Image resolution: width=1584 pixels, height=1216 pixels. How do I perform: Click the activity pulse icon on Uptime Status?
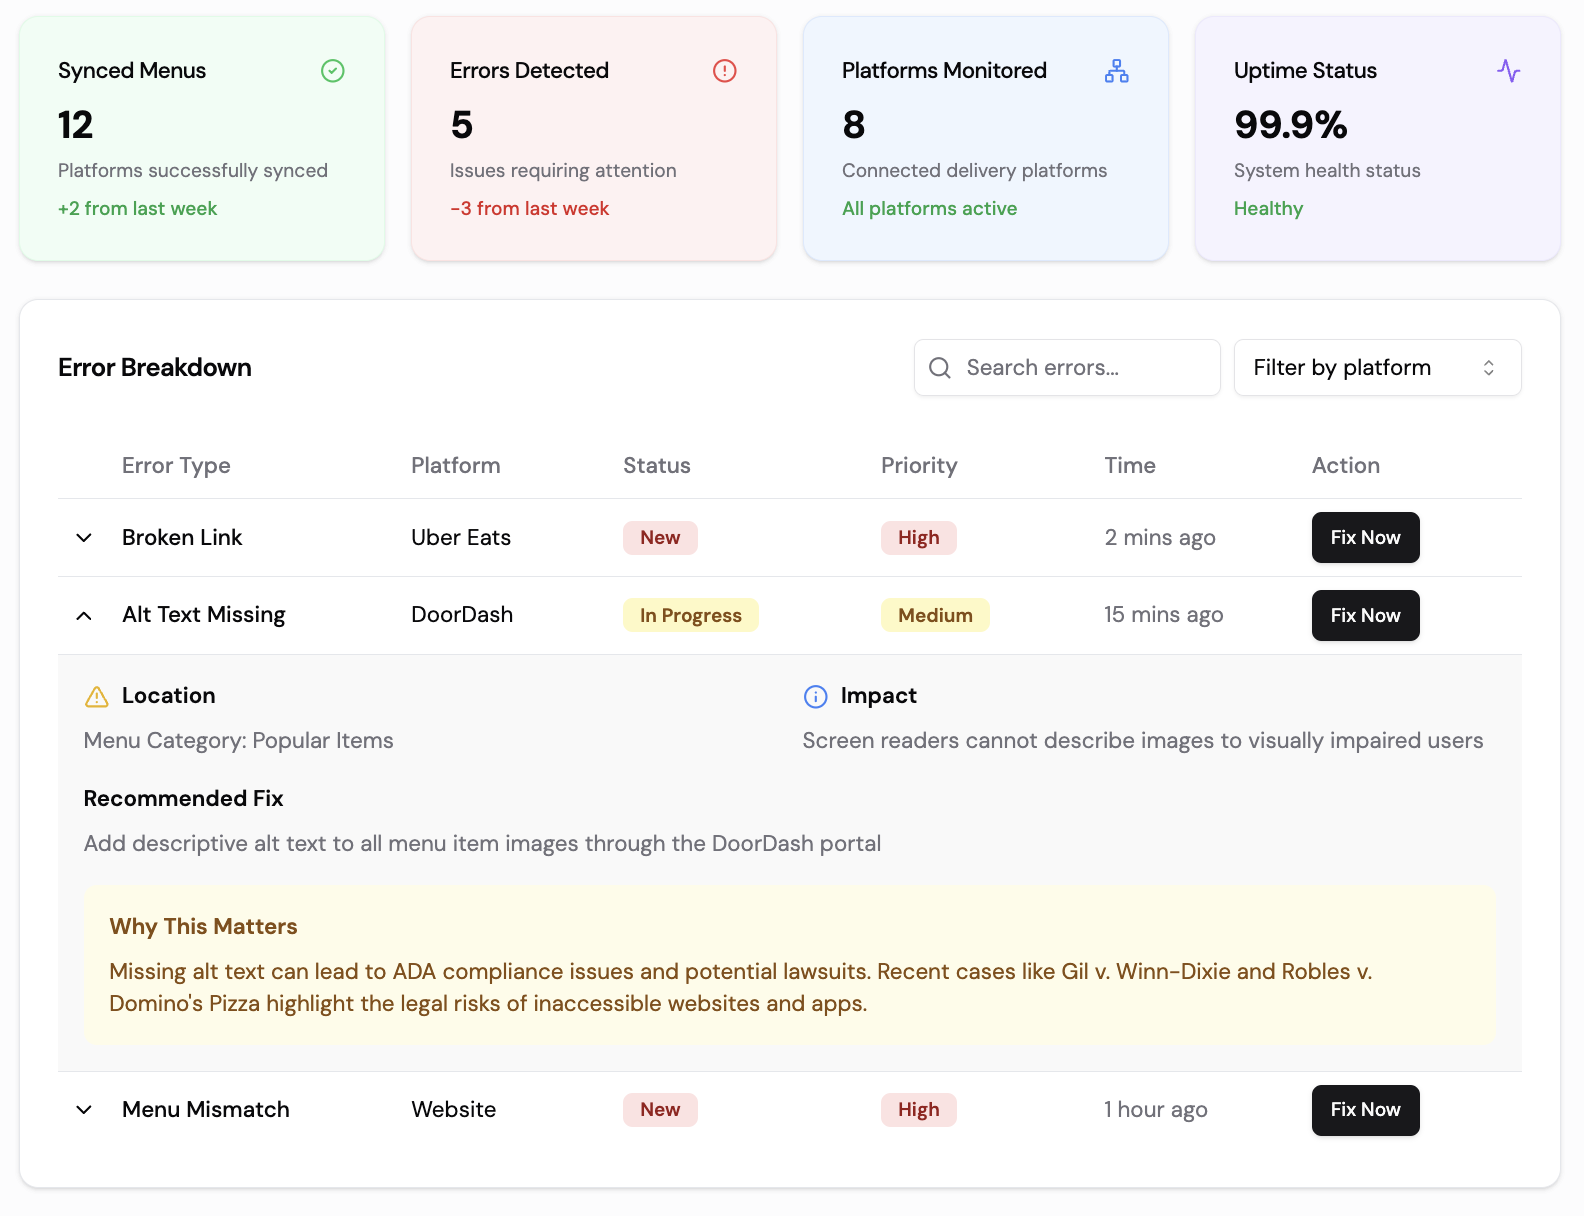tap(1509, 71)
